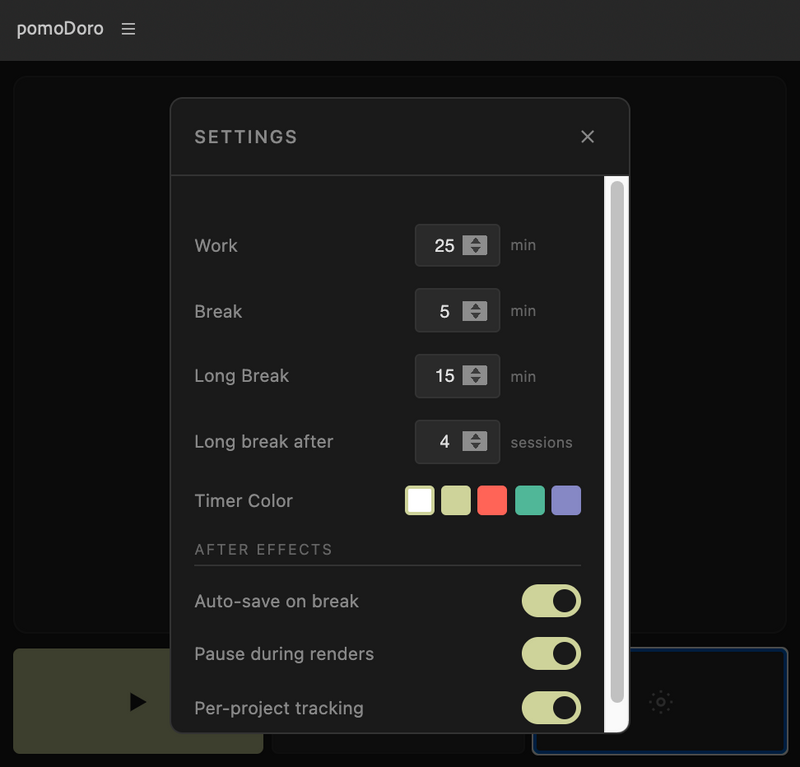Click the Long break after label
This screenshot has height=767, width=800.
point(264,441)
